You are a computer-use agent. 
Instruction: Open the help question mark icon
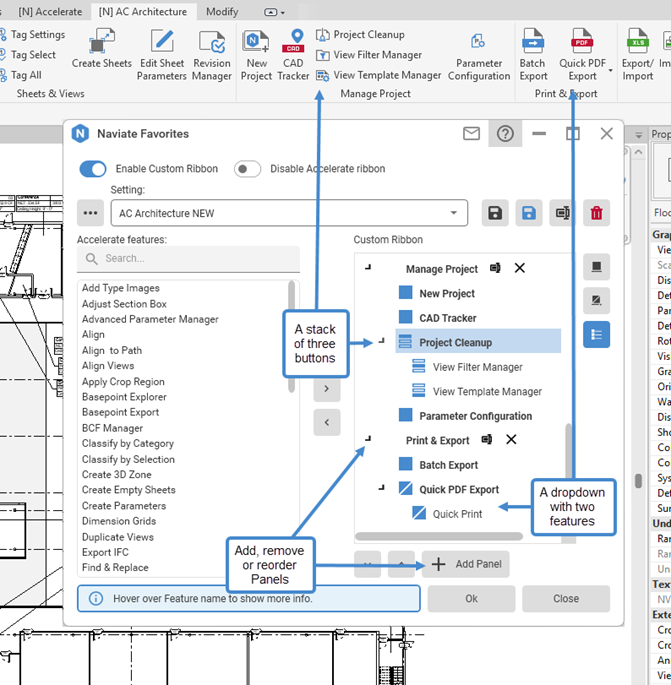pyautogui.click(x=505, y=134)
